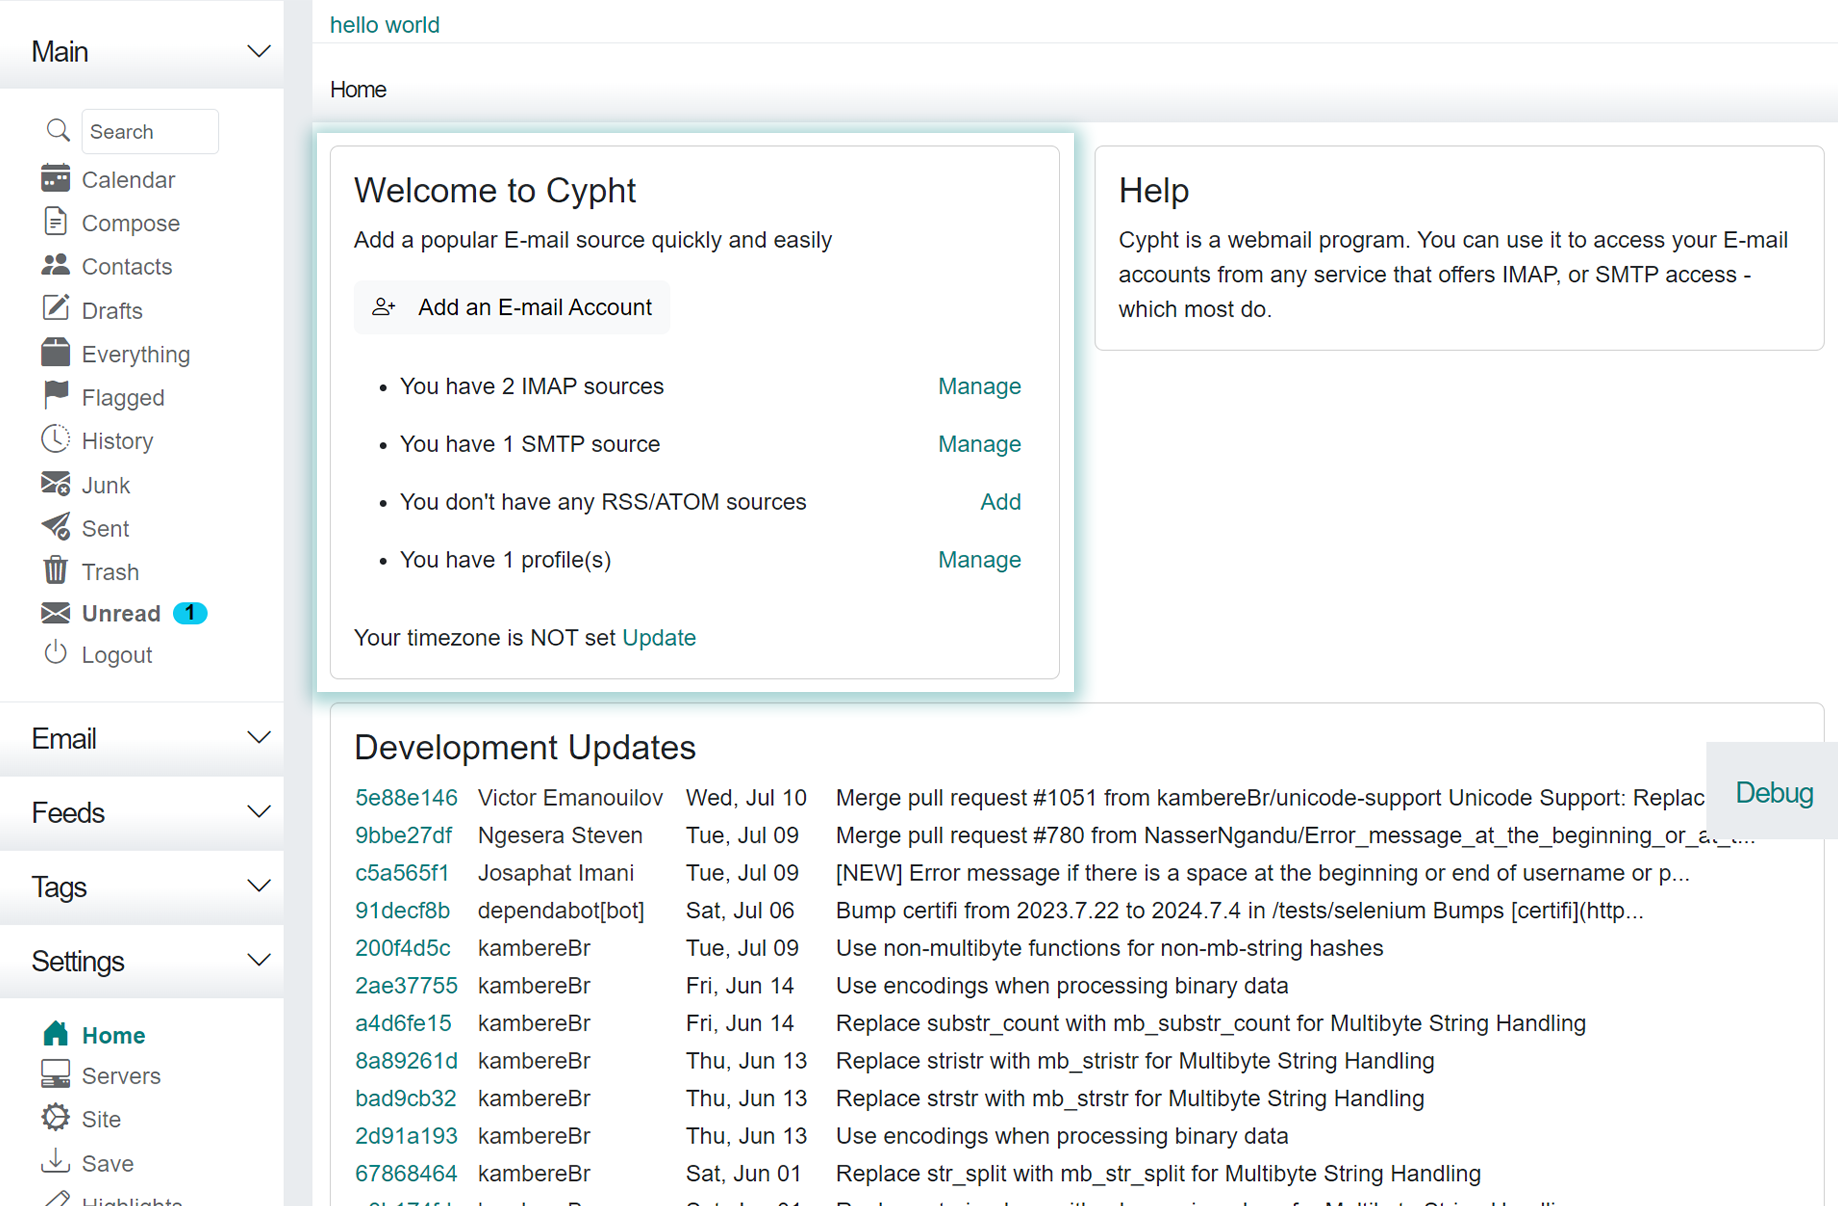The image size is (1838, 1206).
Task: Click the Junk envelope icon
Action: click(x=56, y=484)
